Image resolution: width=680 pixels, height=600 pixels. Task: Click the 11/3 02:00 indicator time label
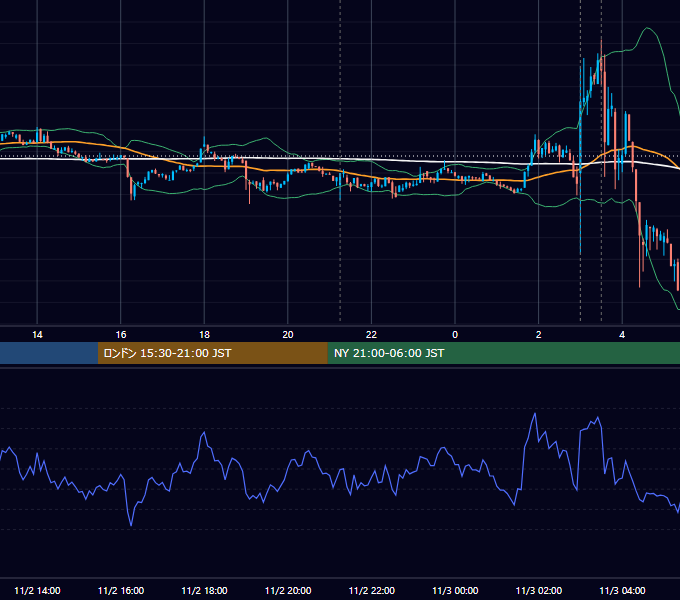tap(539, 590)
